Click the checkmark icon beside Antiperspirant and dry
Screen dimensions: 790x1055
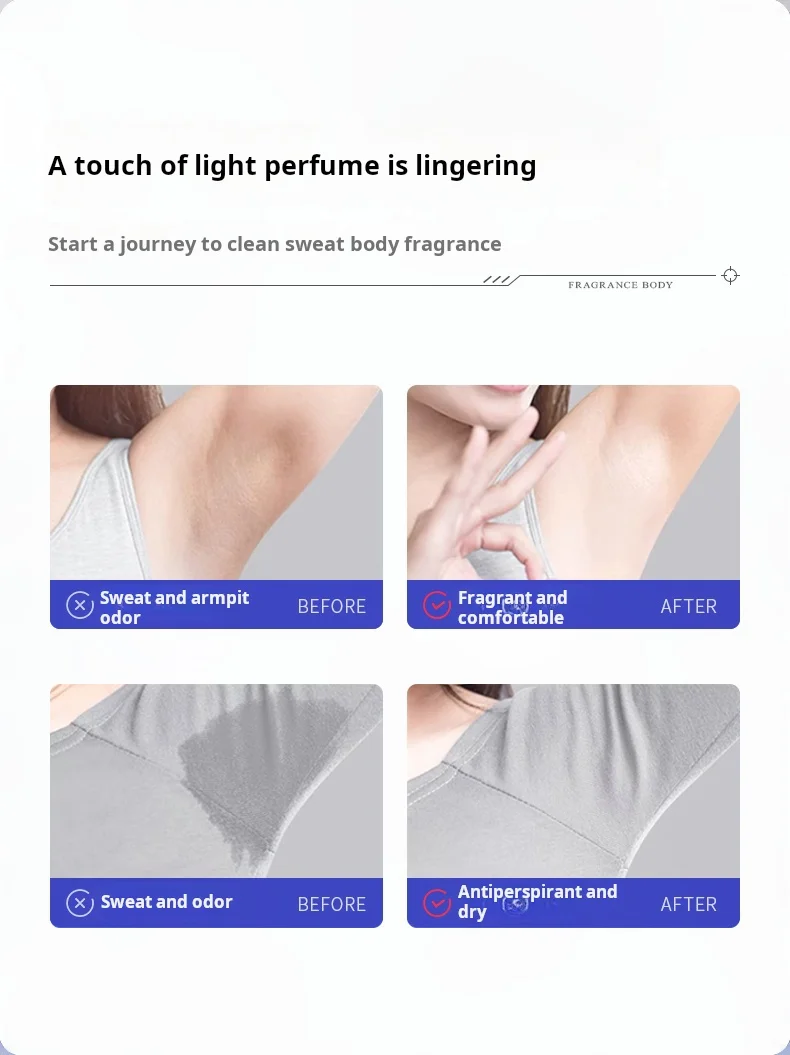tap(437, 903)
